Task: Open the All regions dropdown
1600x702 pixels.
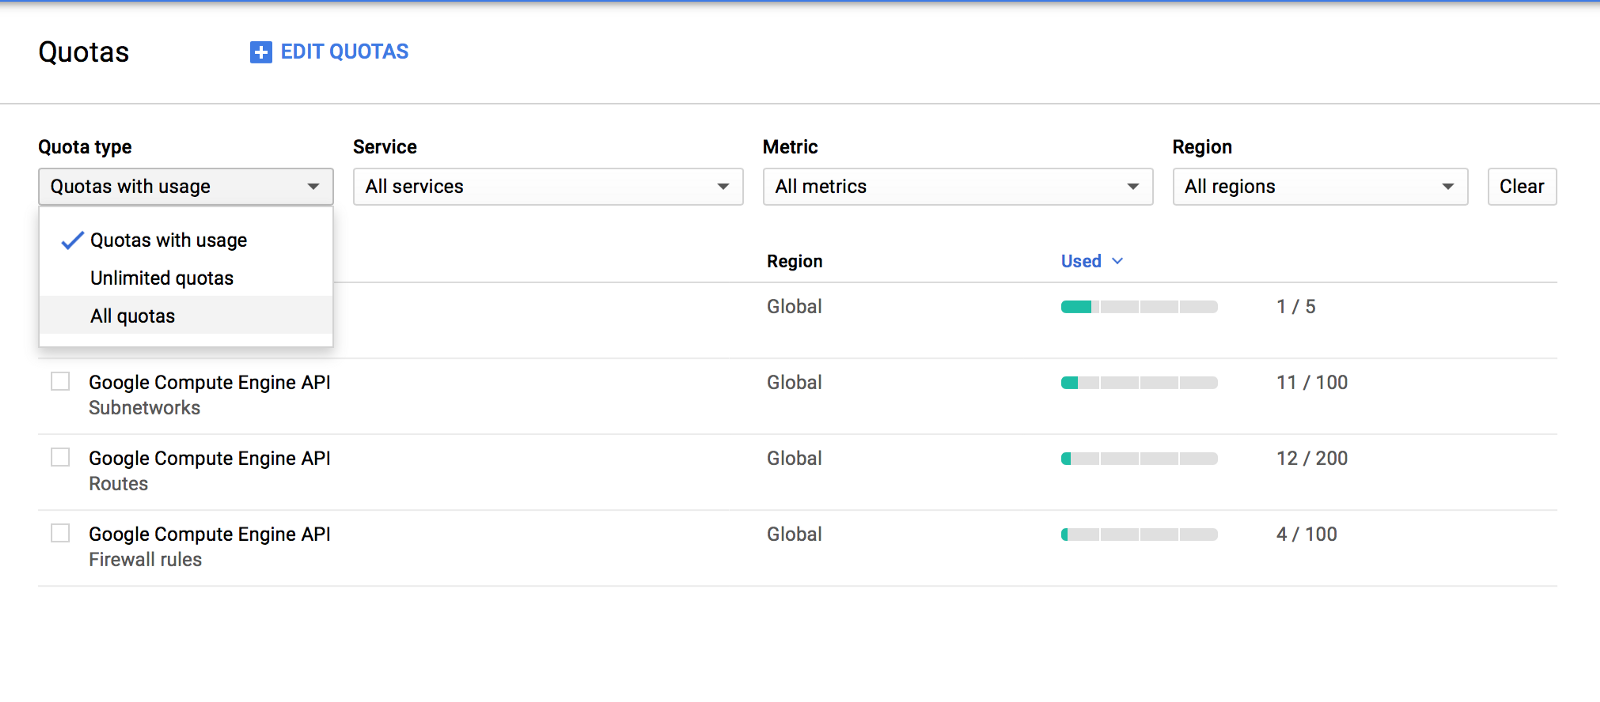Action: coord(1319,187)
